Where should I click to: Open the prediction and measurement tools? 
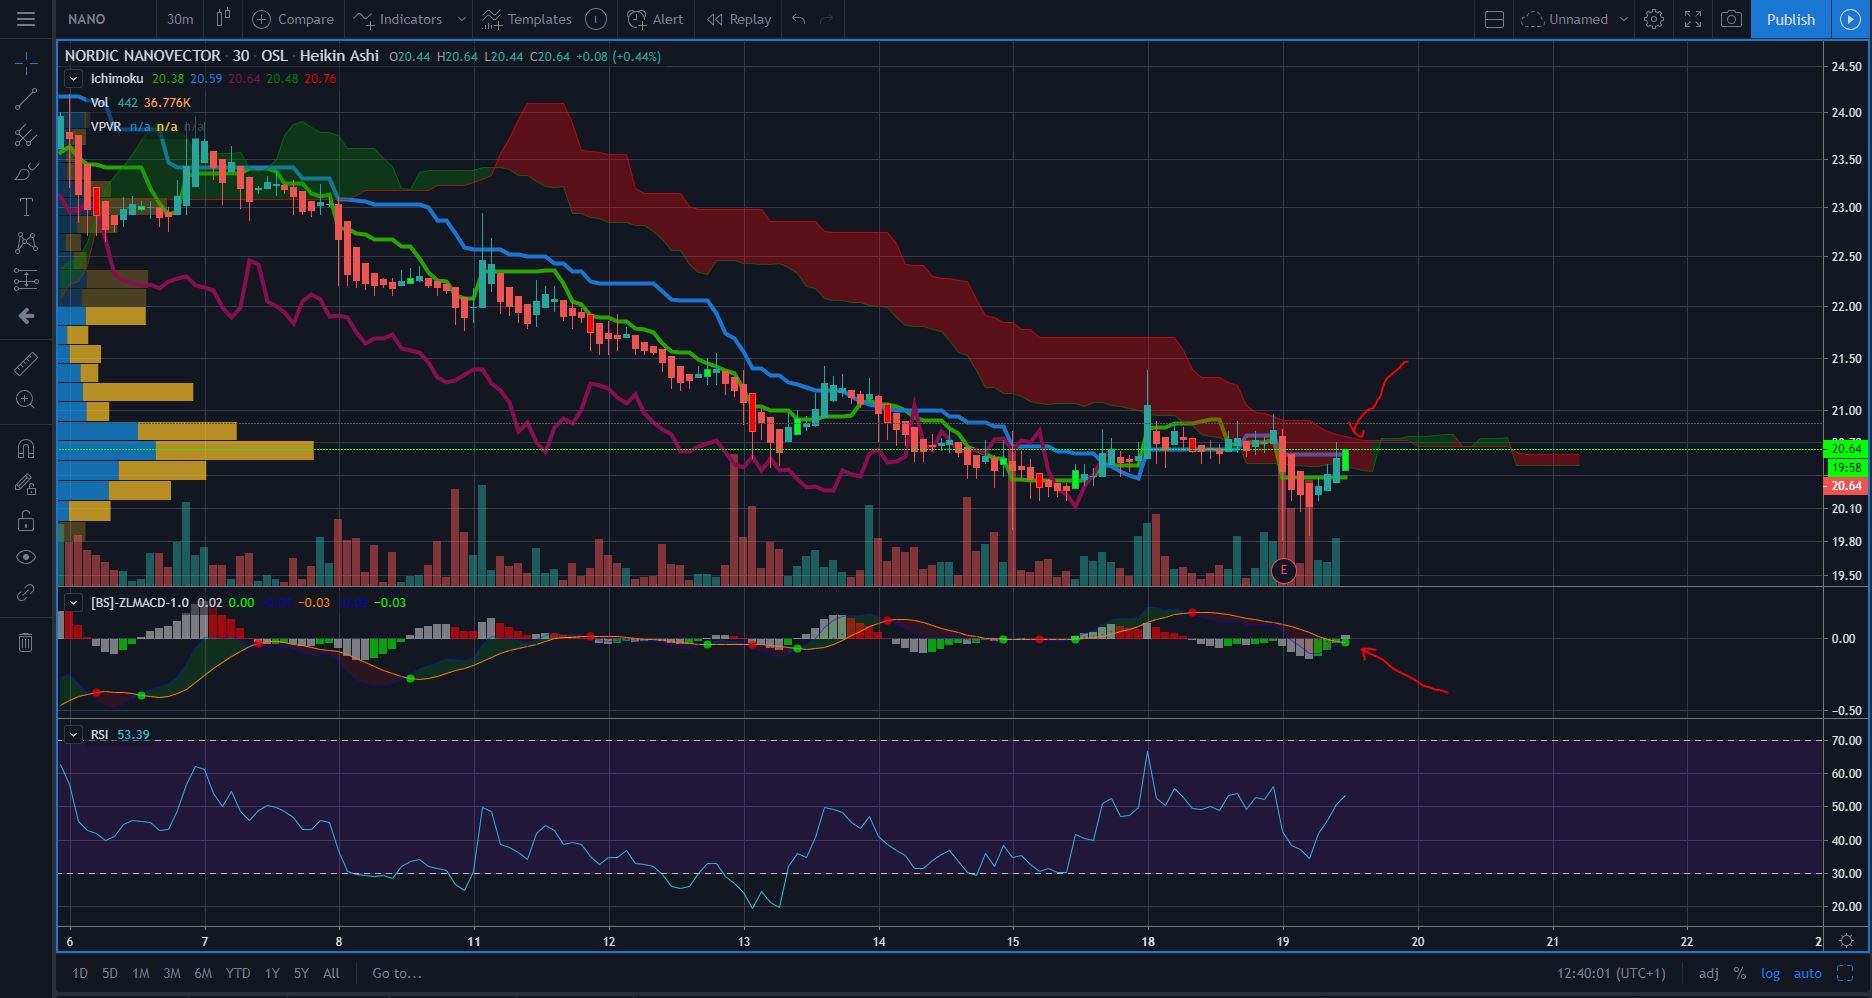pyautogui.click(x=26, y=279)
